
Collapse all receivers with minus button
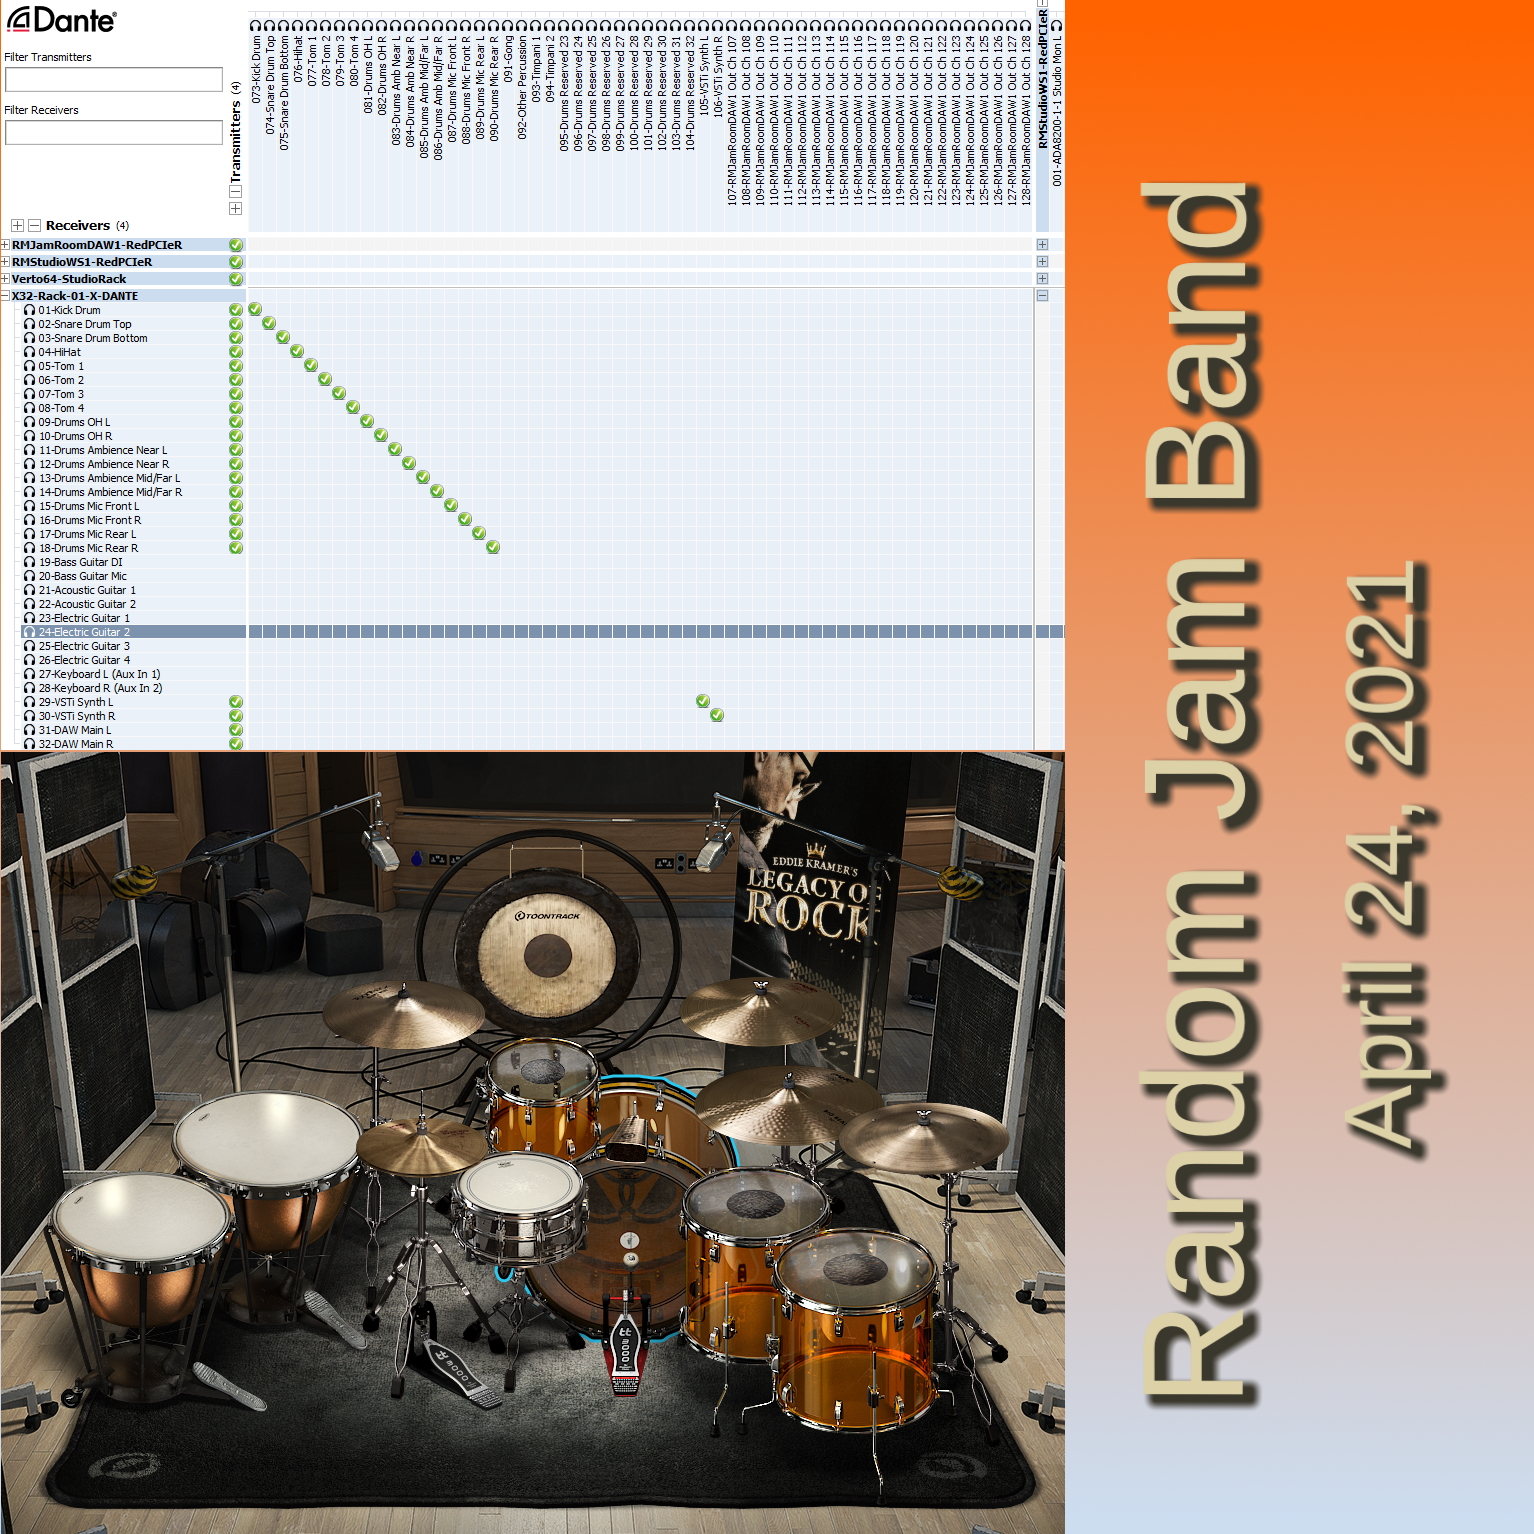(x=34, y=226)
